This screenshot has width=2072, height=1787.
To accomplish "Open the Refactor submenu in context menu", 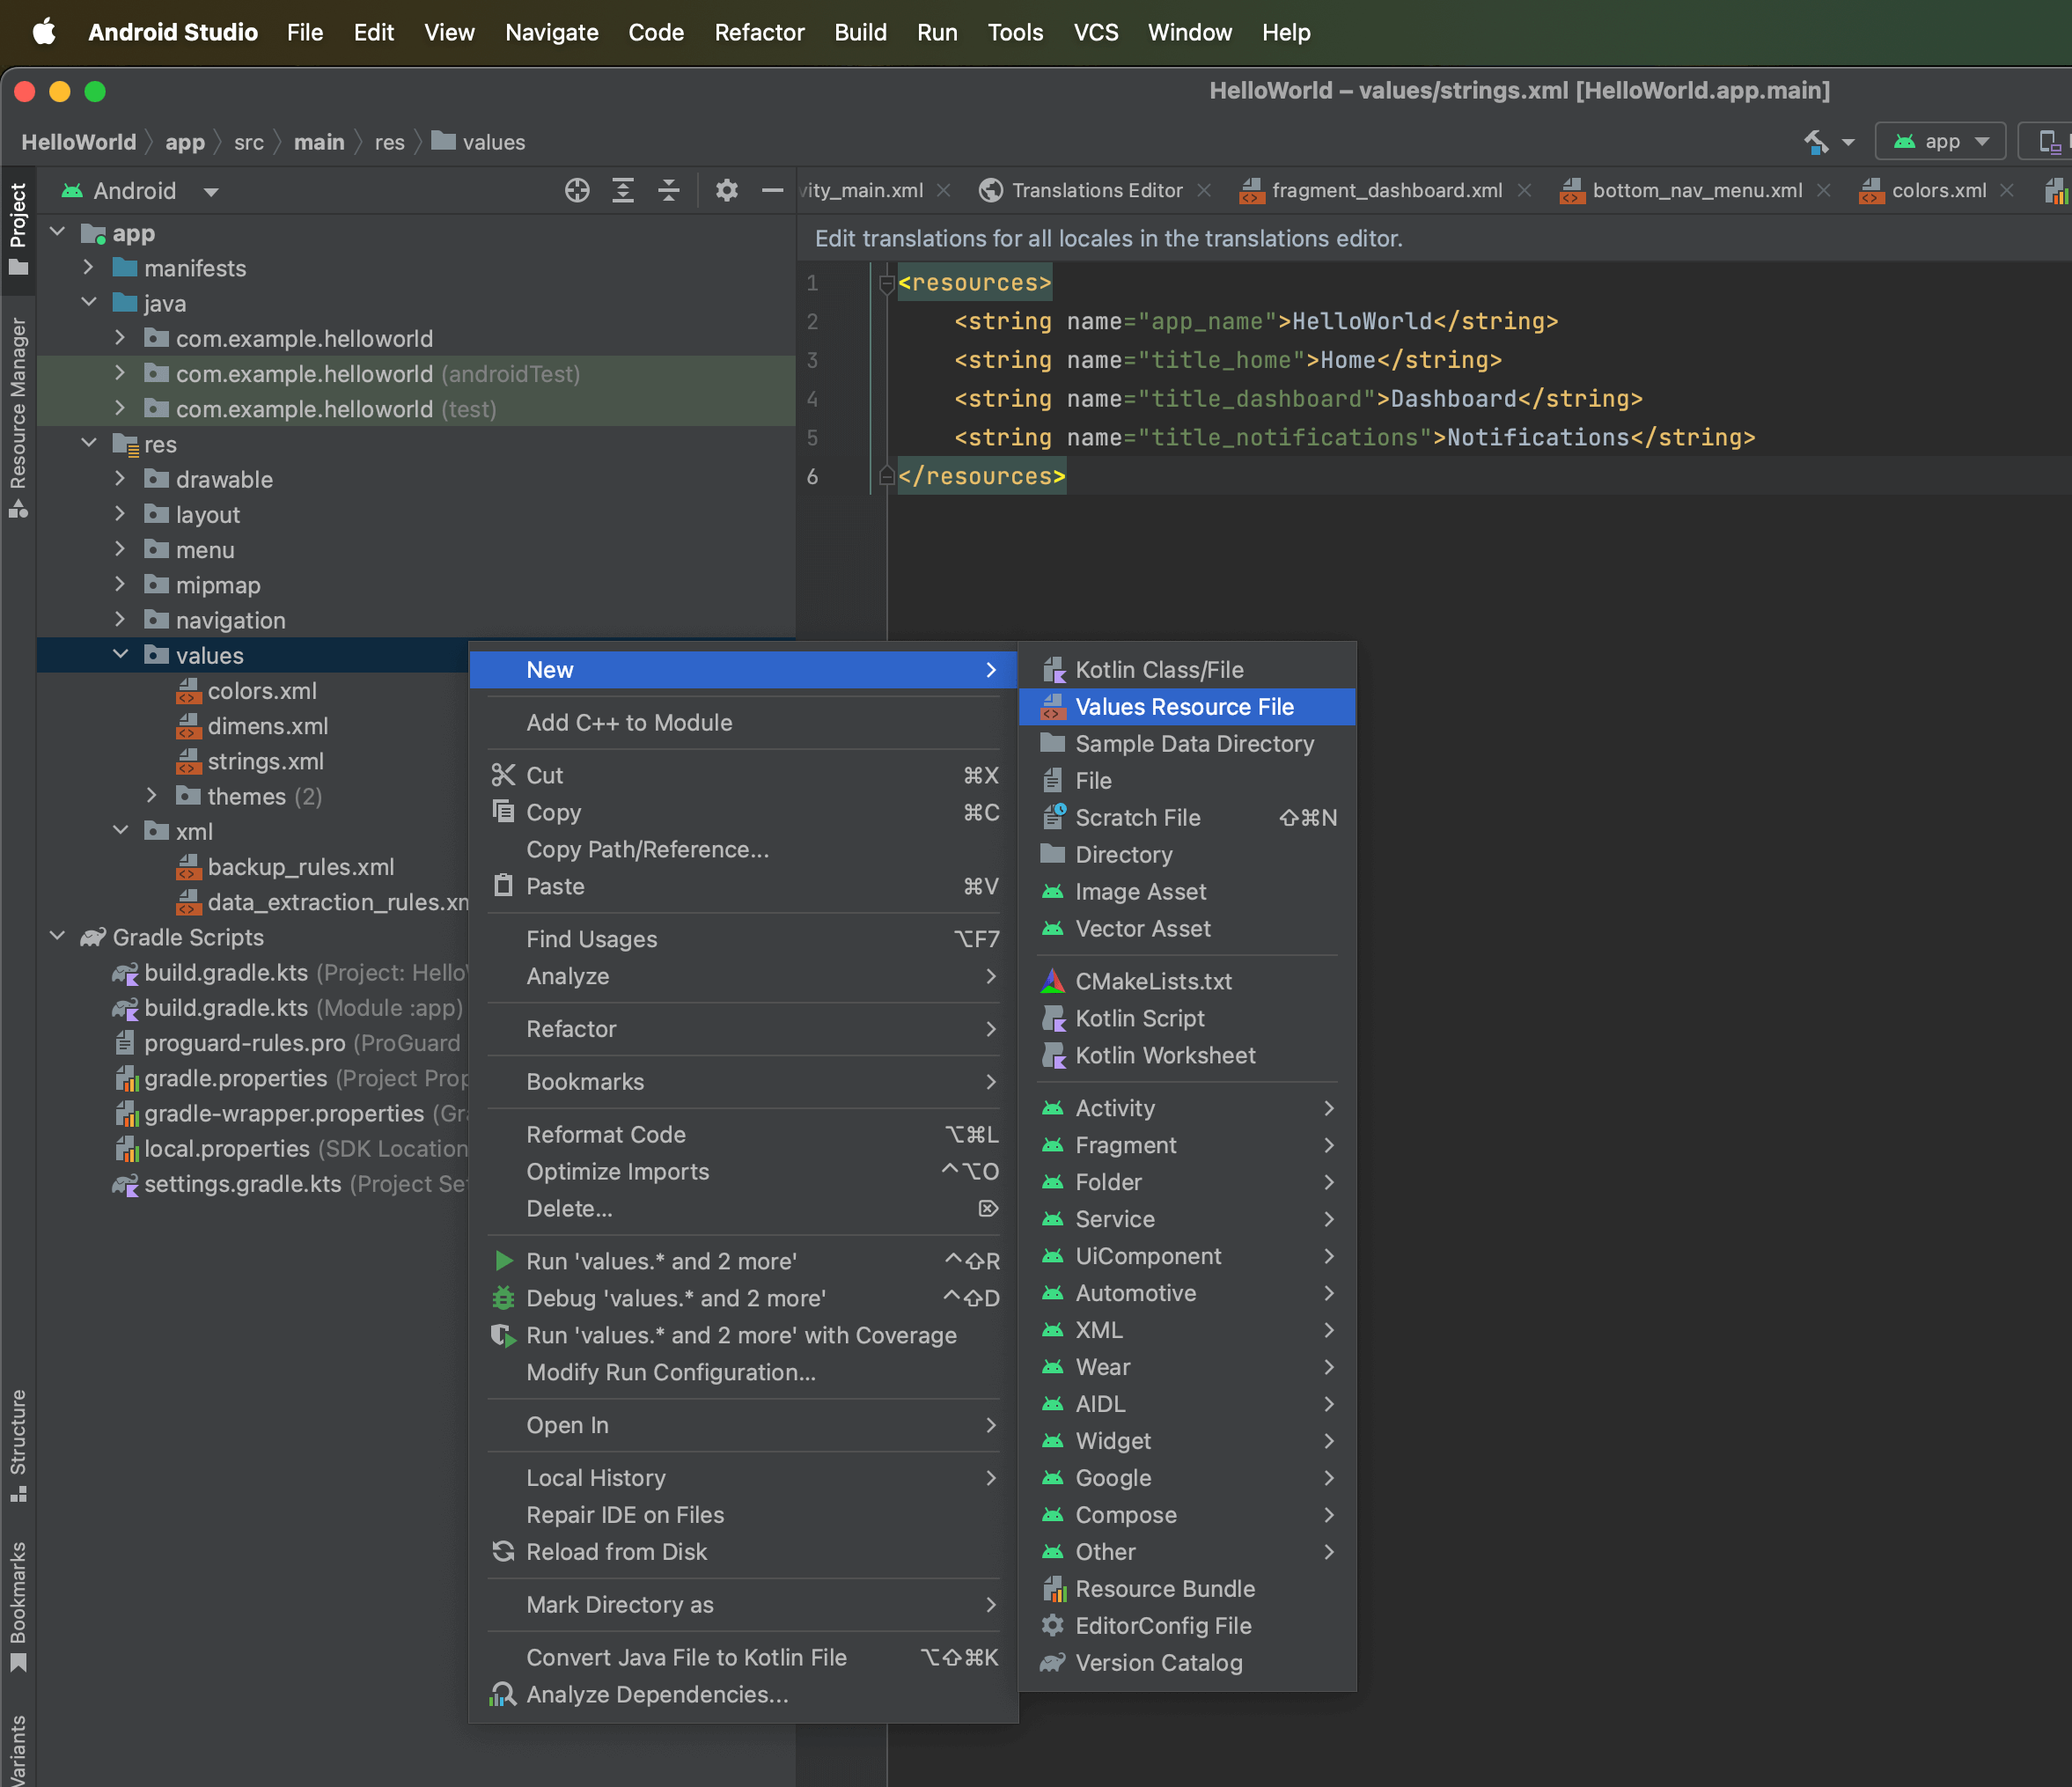I will tap(743, 1030).
